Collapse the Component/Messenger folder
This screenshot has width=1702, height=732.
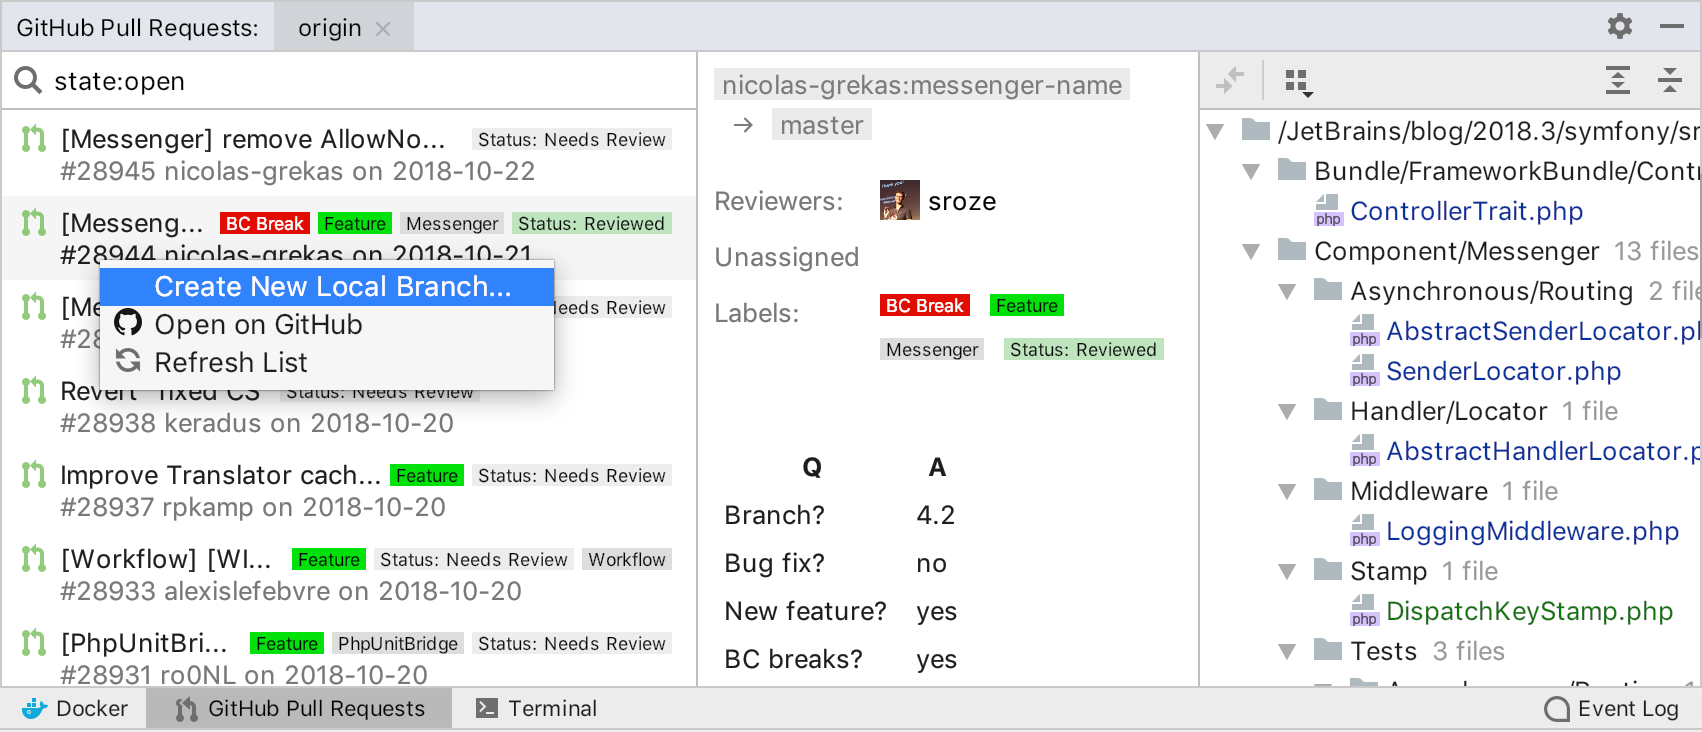(x=1251, y=252)
